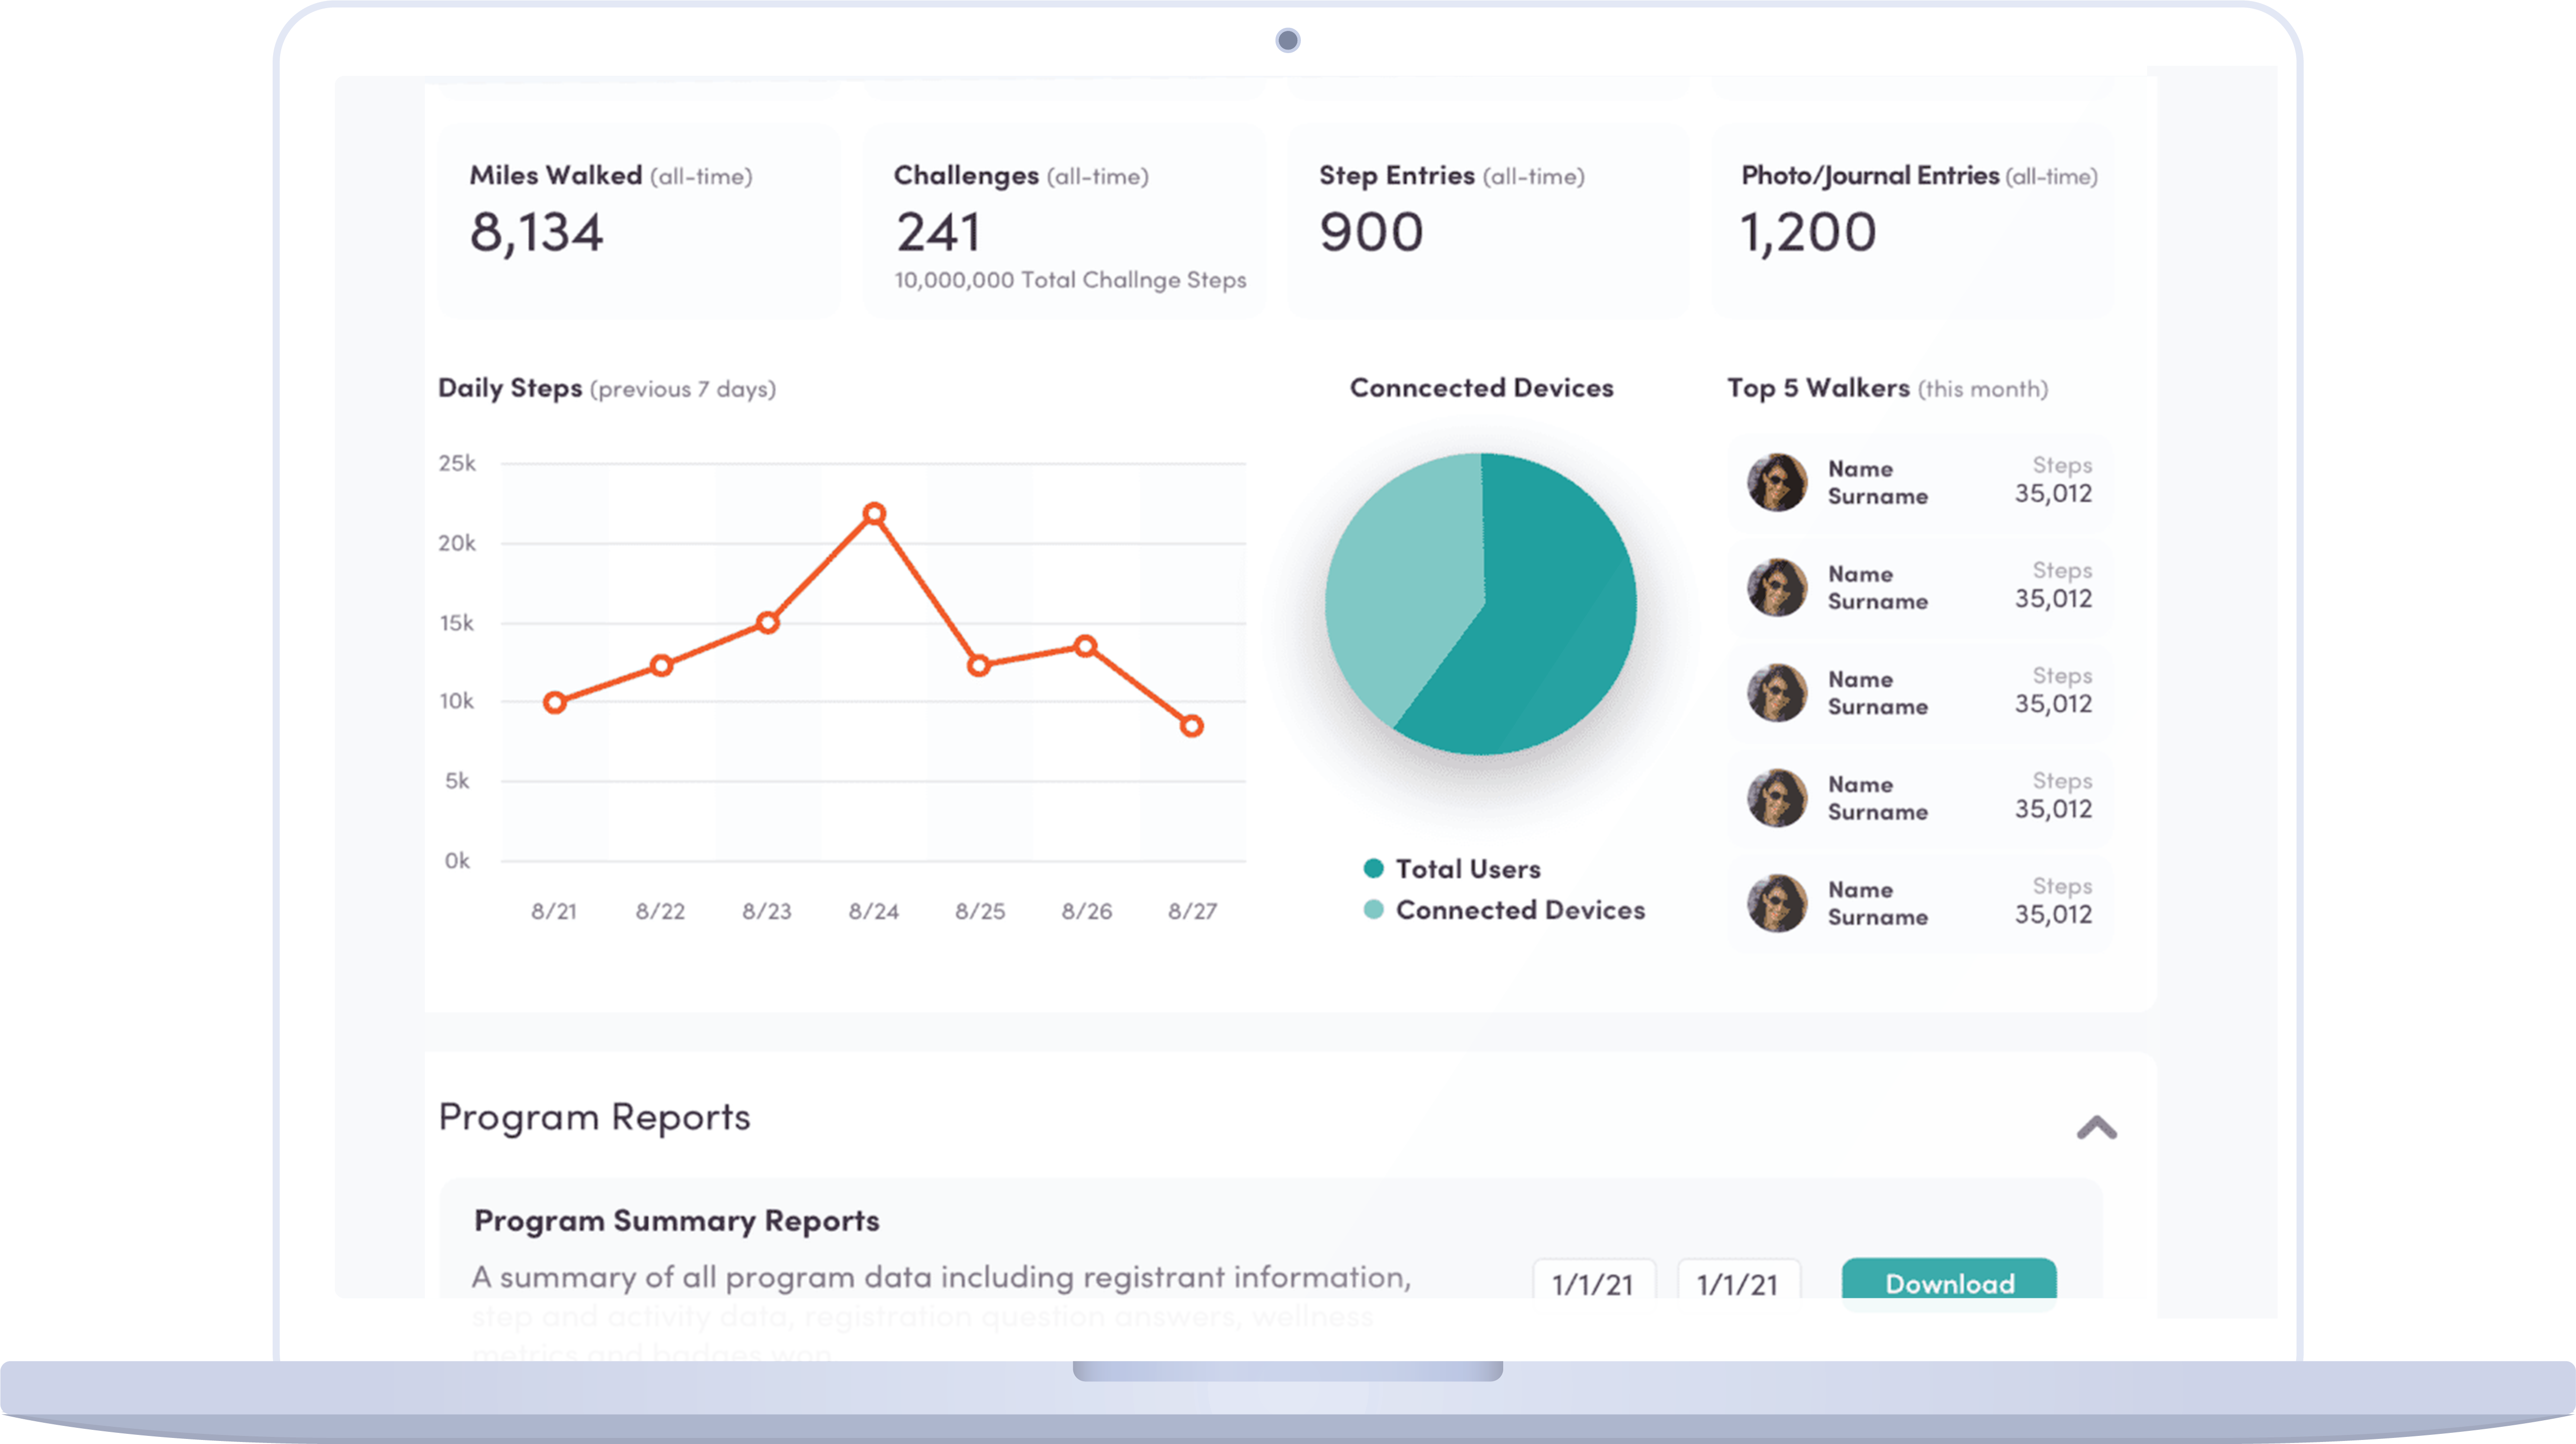Select the second 1/1/21 end date field

click(x=1739, y=1281)
